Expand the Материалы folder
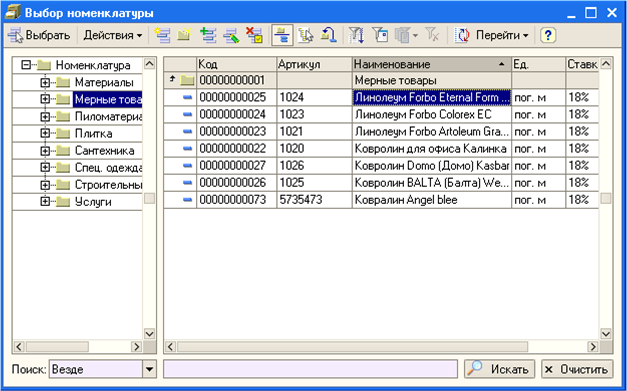Viewport: 627px width, 391px height. [45, 82]
